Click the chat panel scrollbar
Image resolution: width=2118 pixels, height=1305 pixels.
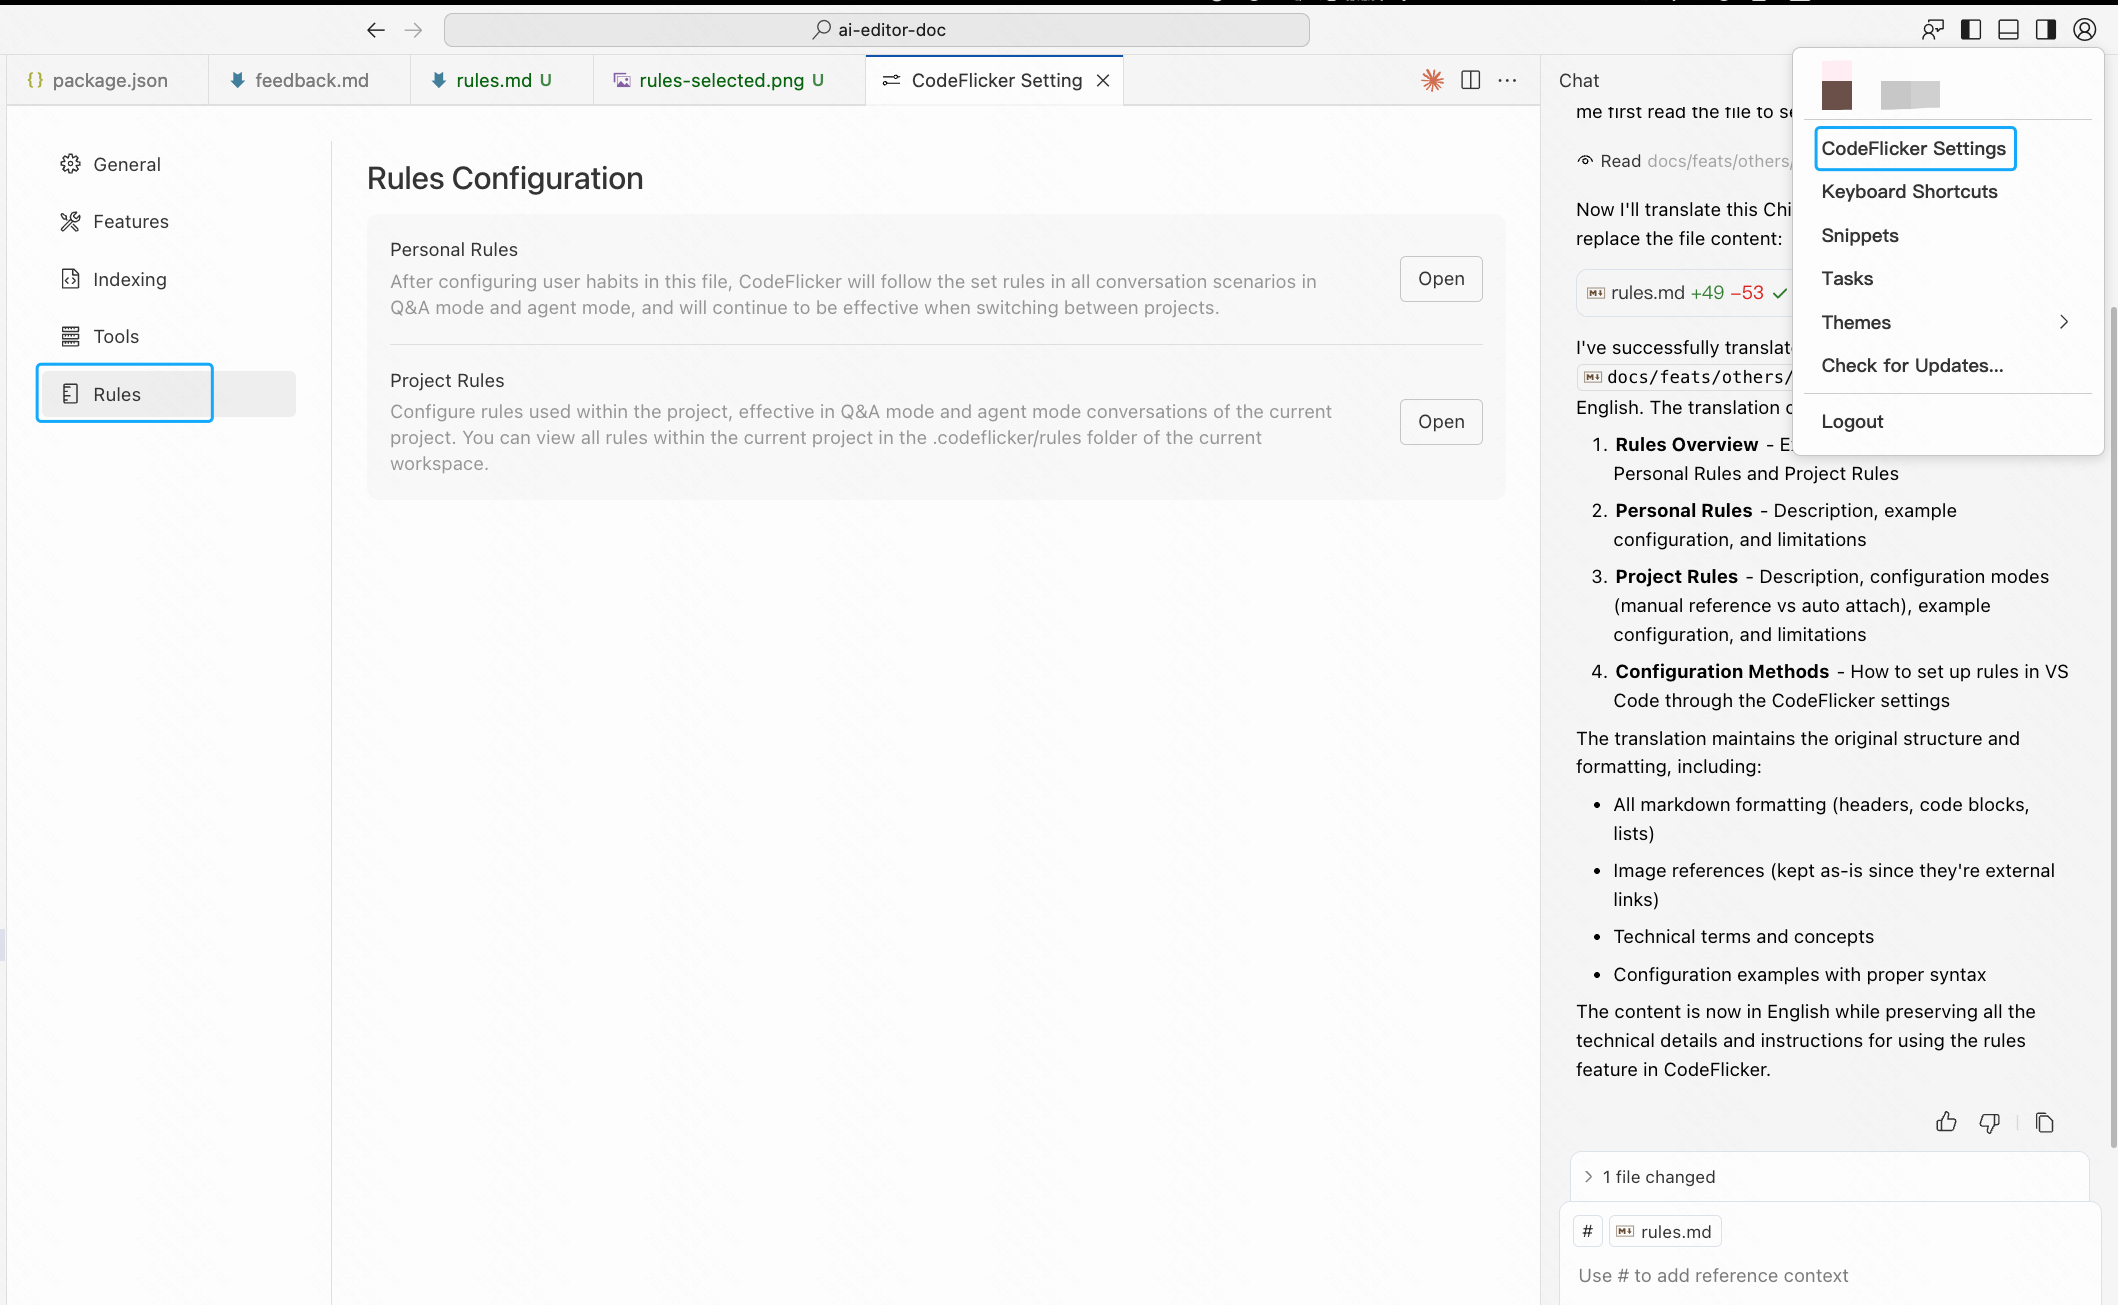pyautogui.click(x=2113, y=725)
